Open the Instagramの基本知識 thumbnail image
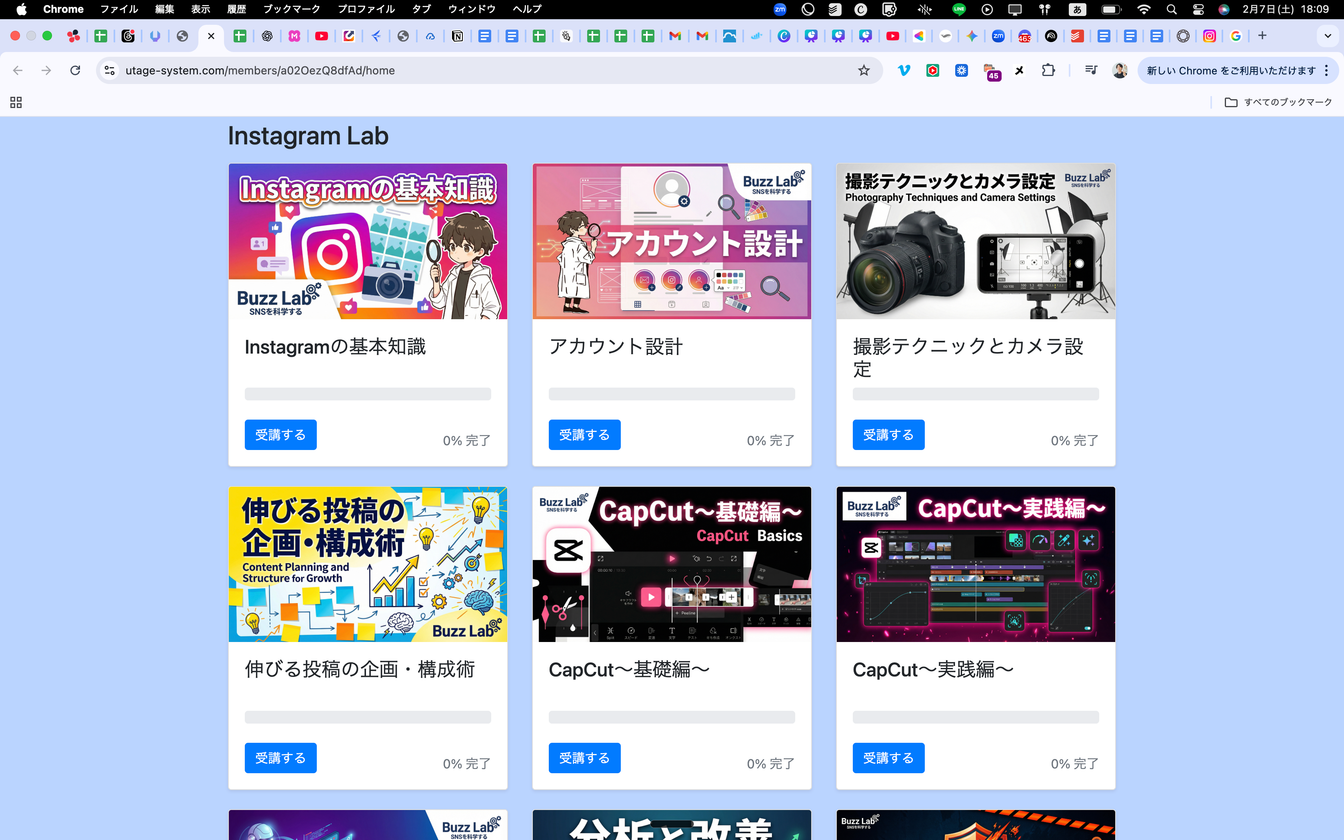Viewport: 1344px width, 840px height. coord(368,242)
